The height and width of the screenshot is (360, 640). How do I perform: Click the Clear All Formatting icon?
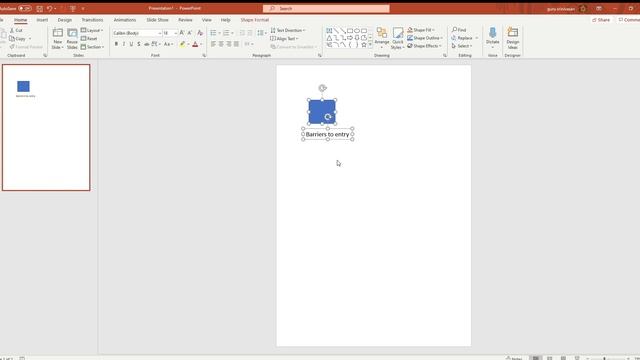click(x=200, y=33)
